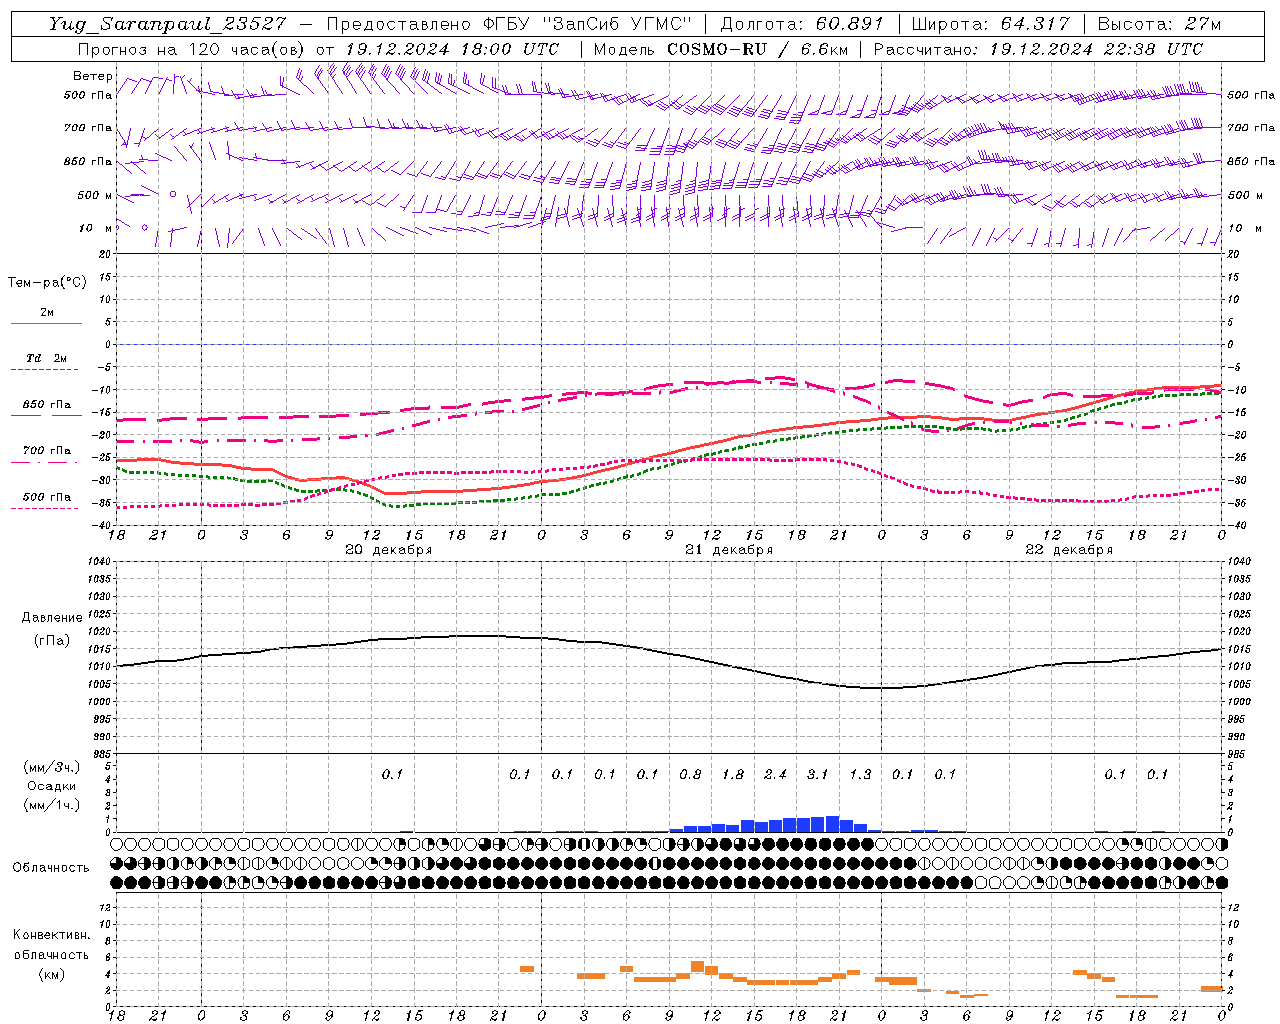Click the Конвективн. label
Screen dimensions: 1280x1024
pyautogui.click(x=51, y=935)
